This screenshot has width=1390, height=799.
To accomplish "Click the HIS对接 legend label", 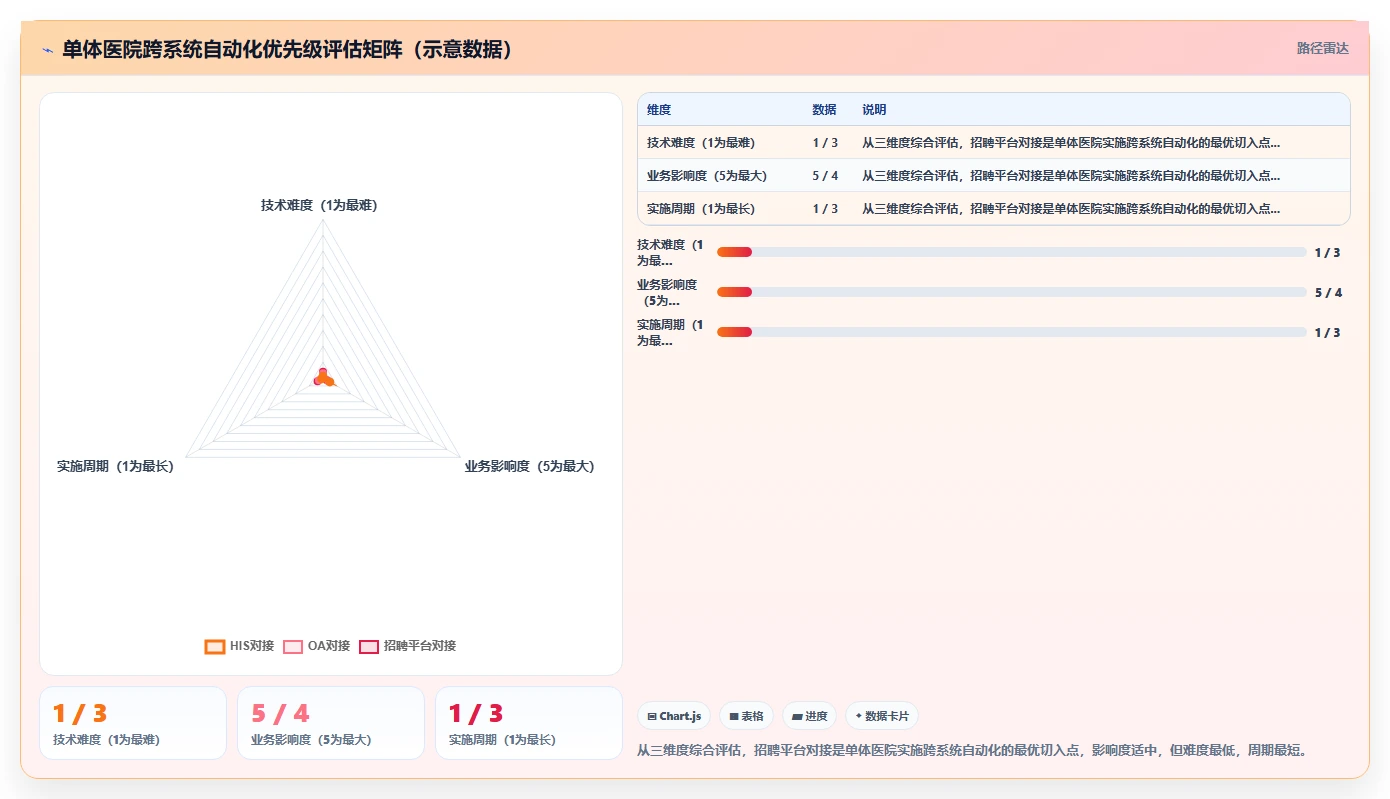I will pos(252,646).
